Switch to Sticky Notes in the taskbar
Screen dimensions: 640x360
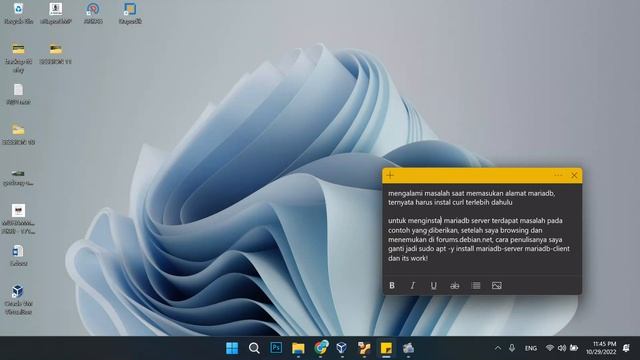386,348
